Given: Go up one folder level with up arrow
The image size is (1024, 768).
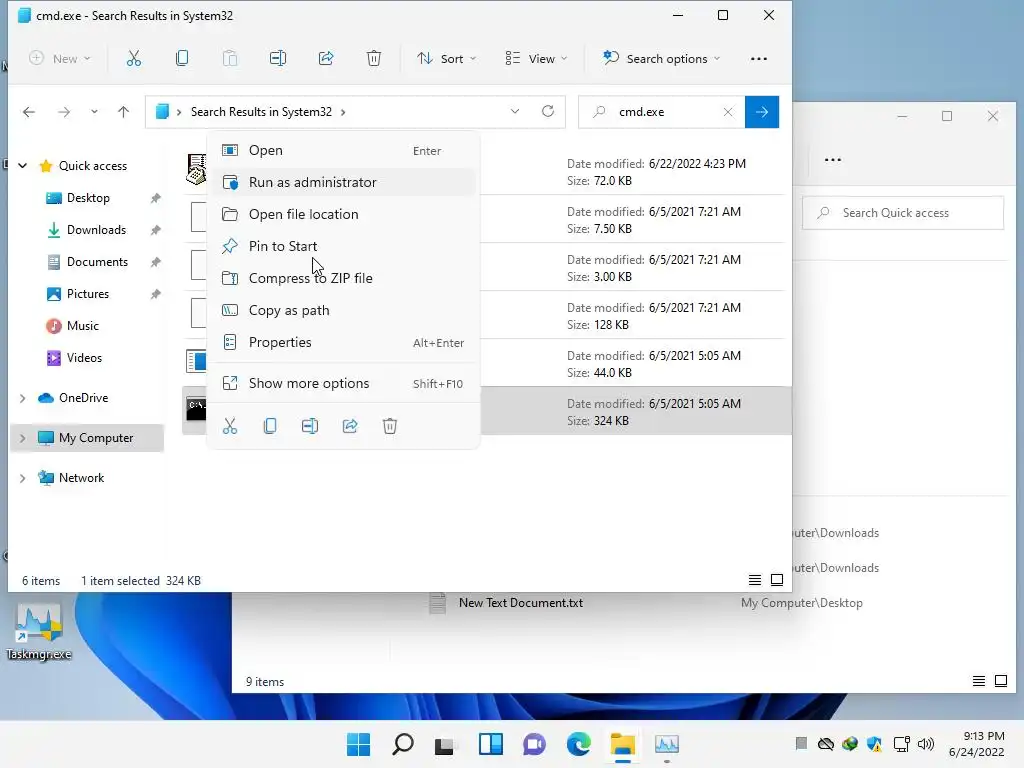Looking at the screenshot, I should pos(123,112).
